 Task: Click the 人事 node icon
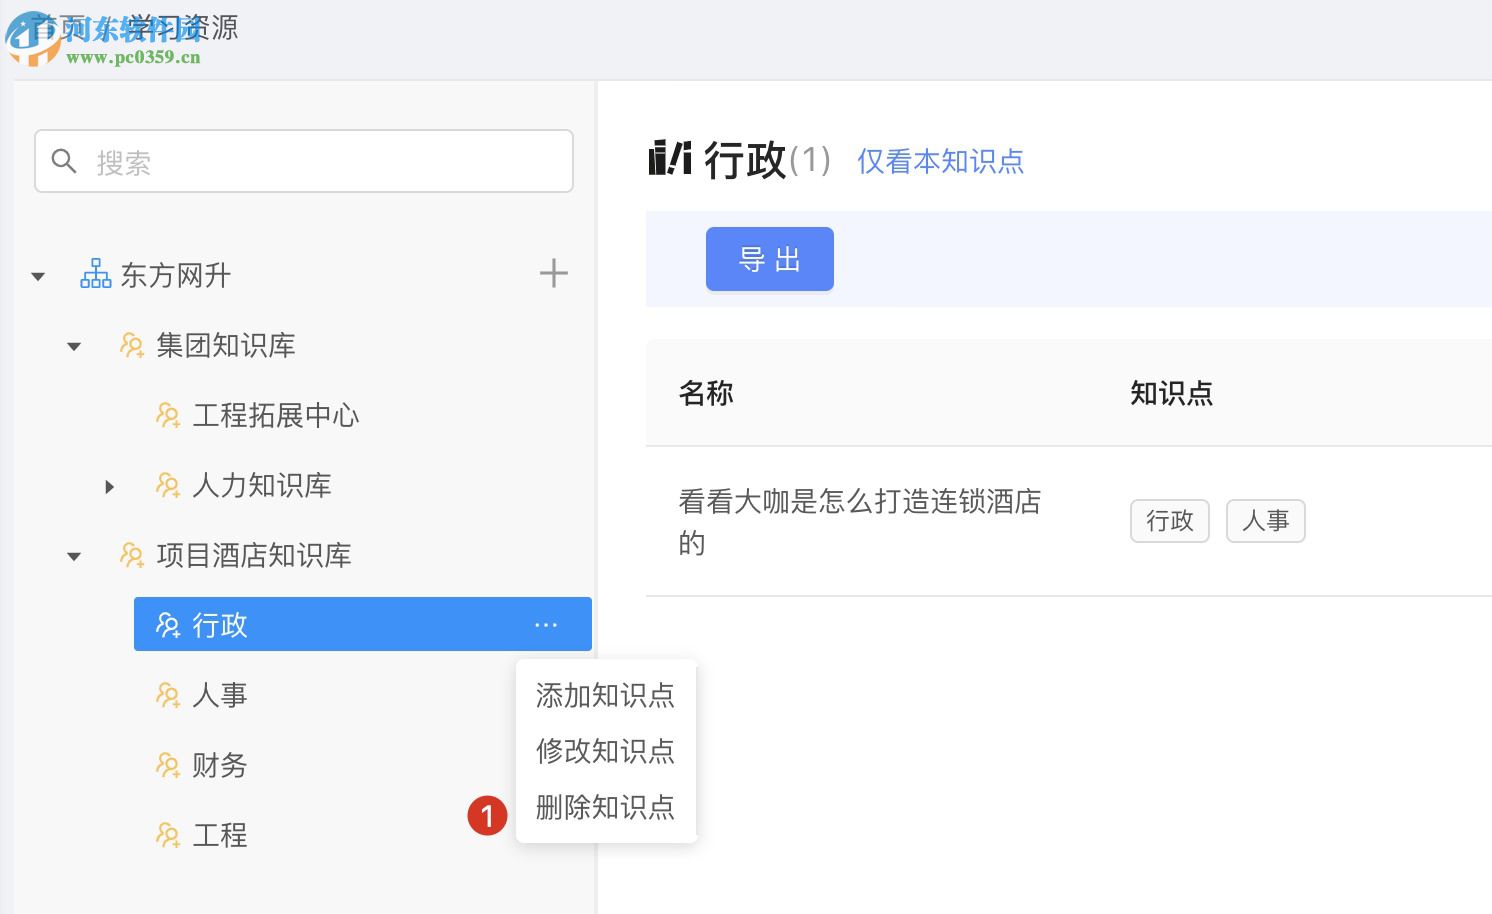pyautogui.click(x=168, y=695)
